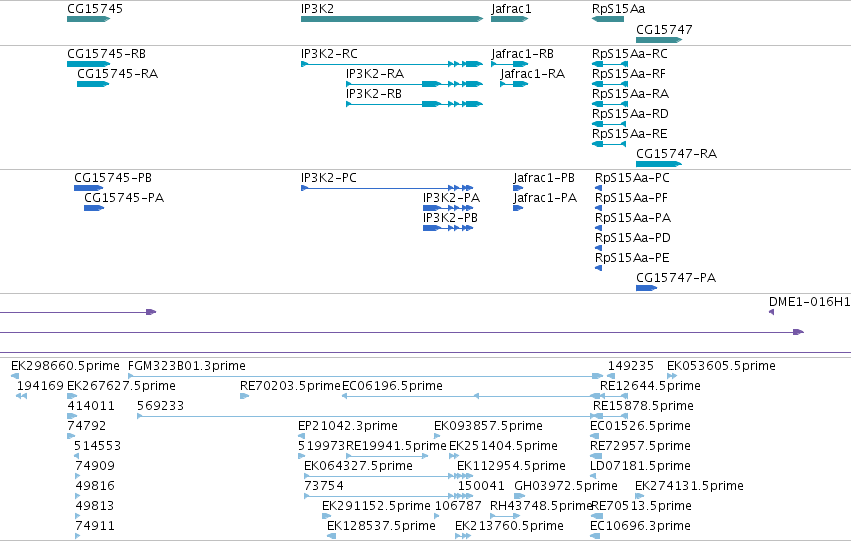
Task: Click the RpS15Aa-PA protein label
Action: [633, 218]
